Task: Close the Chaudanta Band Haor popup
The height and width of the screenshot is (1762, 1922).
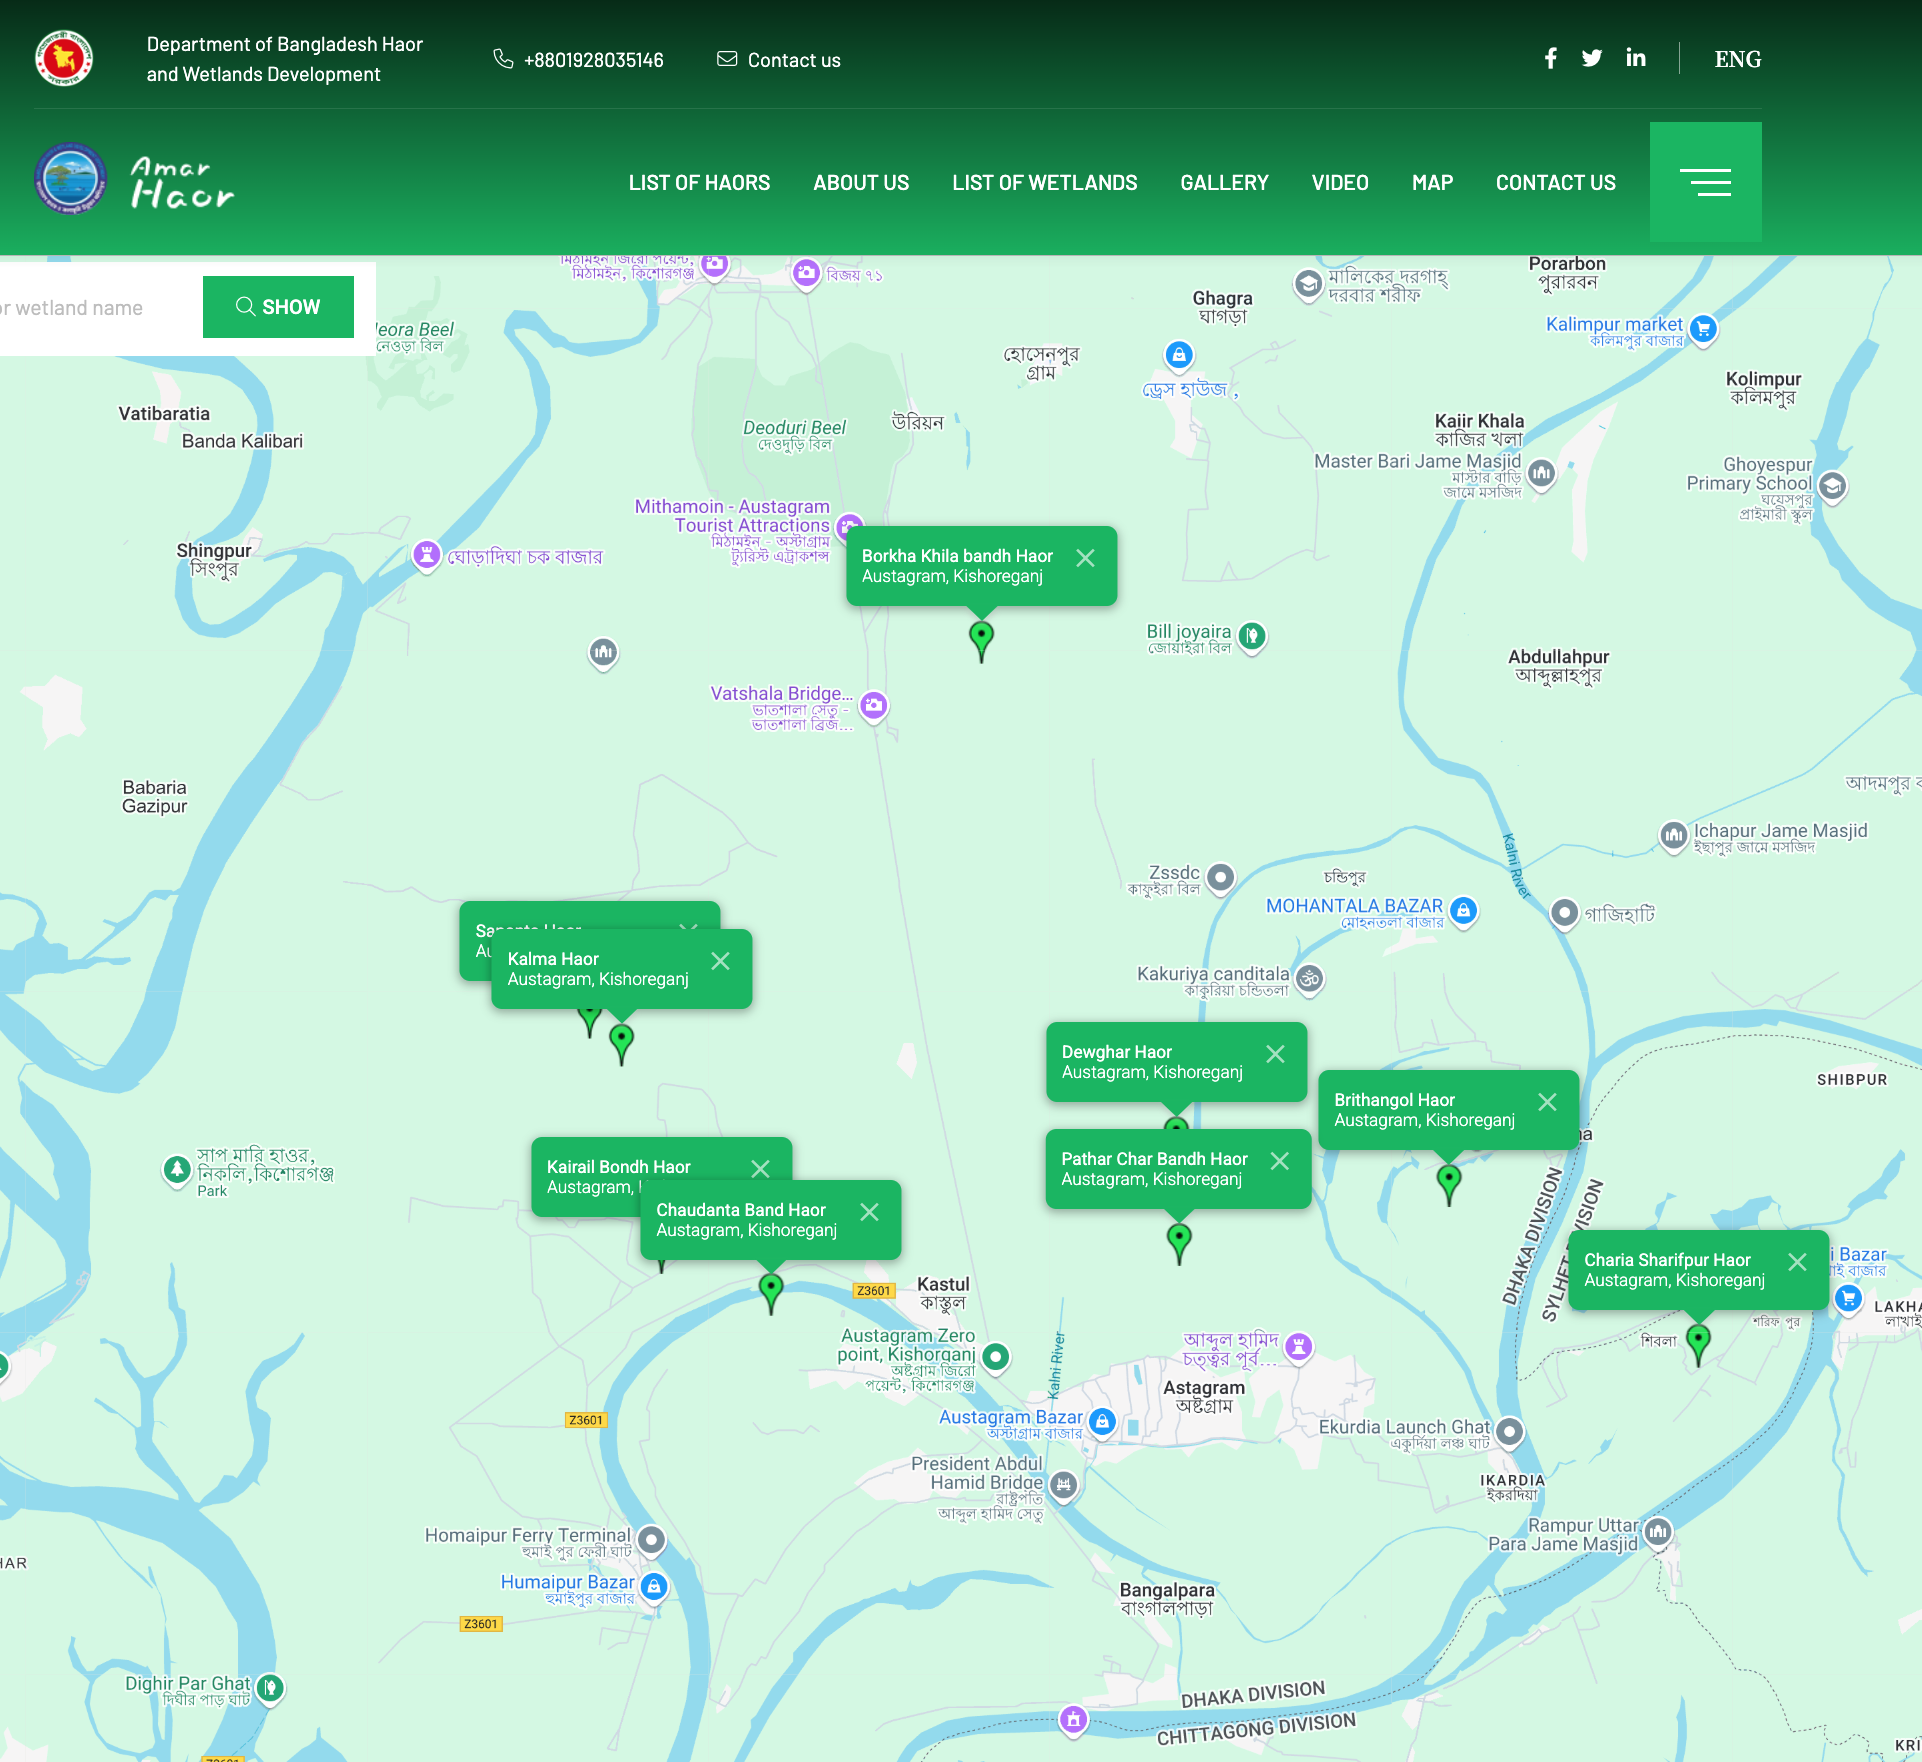Action: 869,1212
